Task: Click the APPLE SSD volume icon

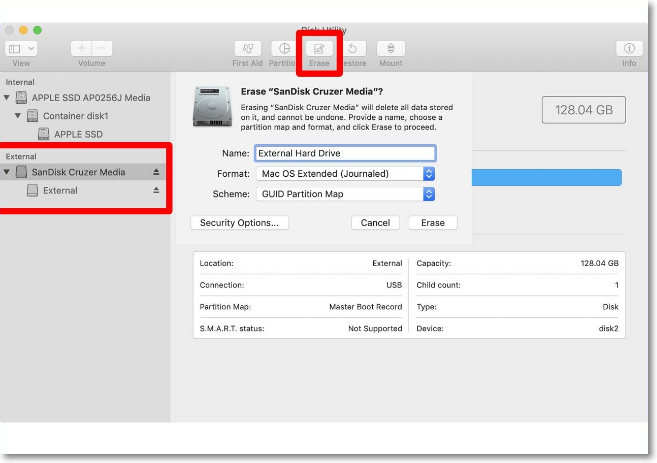Action: (x=44, y=134)
